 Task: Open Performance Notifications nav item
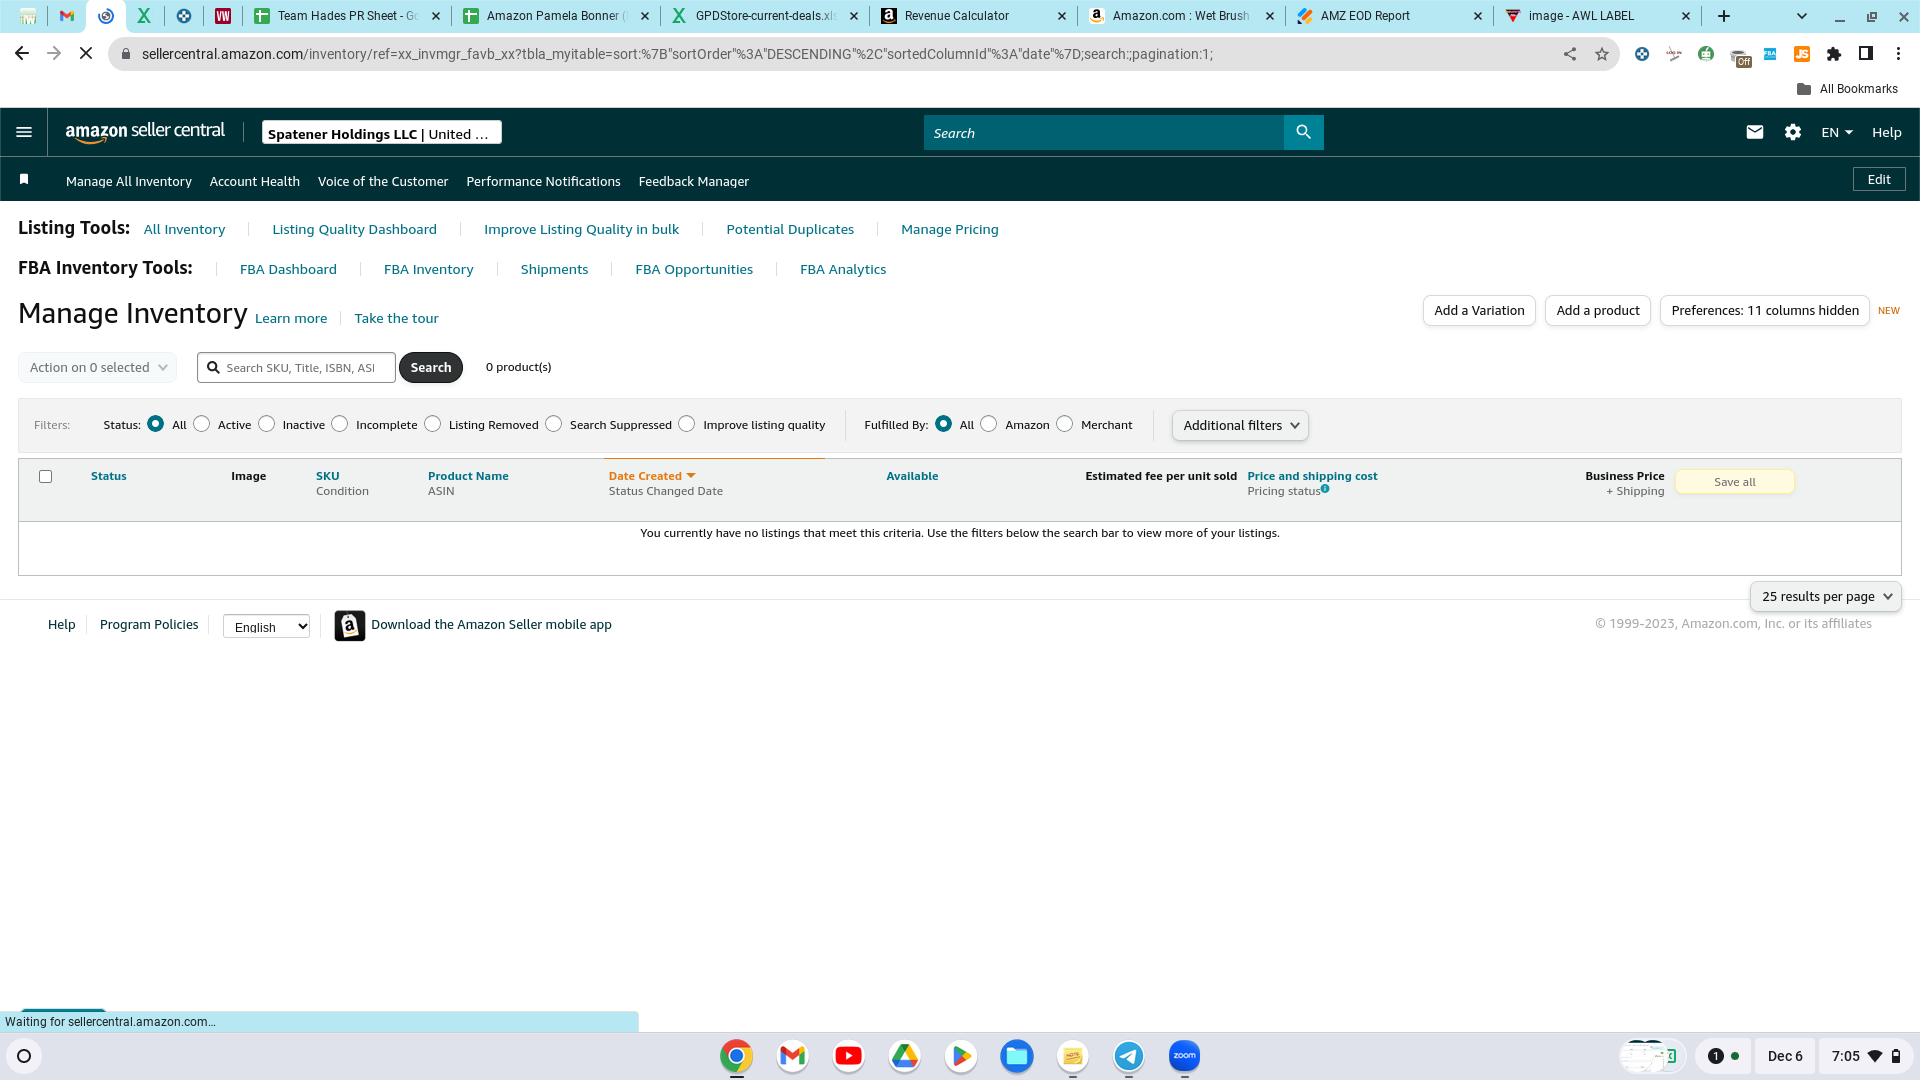pyautogui.click(x=544, y=181)
